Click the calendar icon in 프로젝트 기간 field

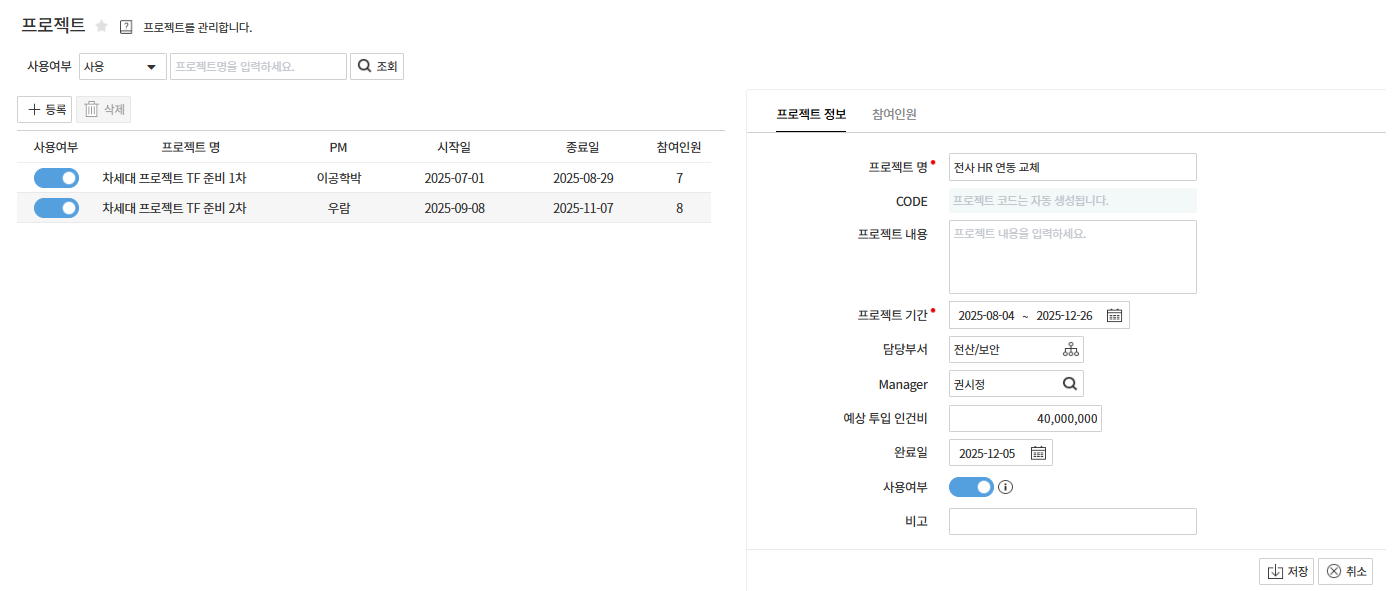click(1114, 315)
